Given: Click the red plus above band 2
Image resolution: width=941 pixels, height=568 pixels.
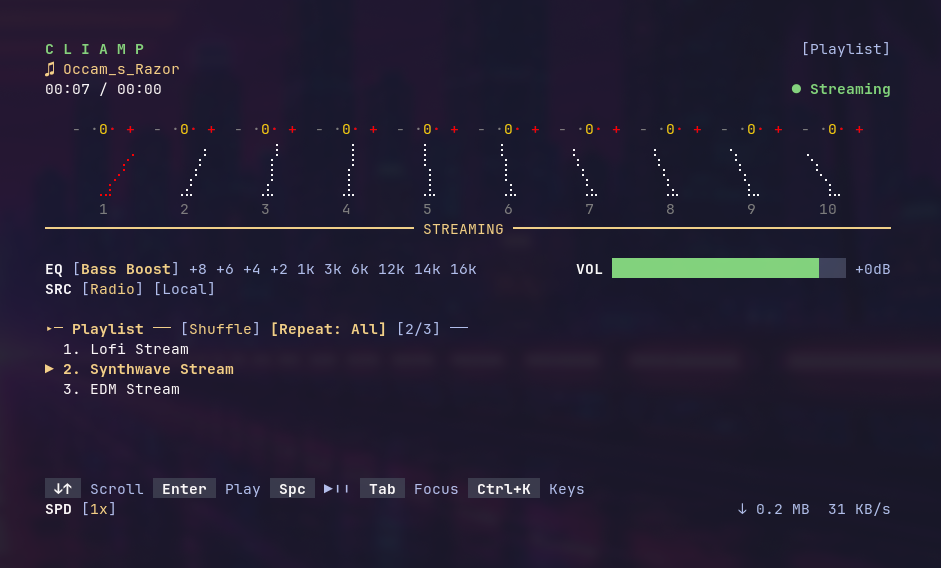Looking at the screenshot, I should (211, 129).
